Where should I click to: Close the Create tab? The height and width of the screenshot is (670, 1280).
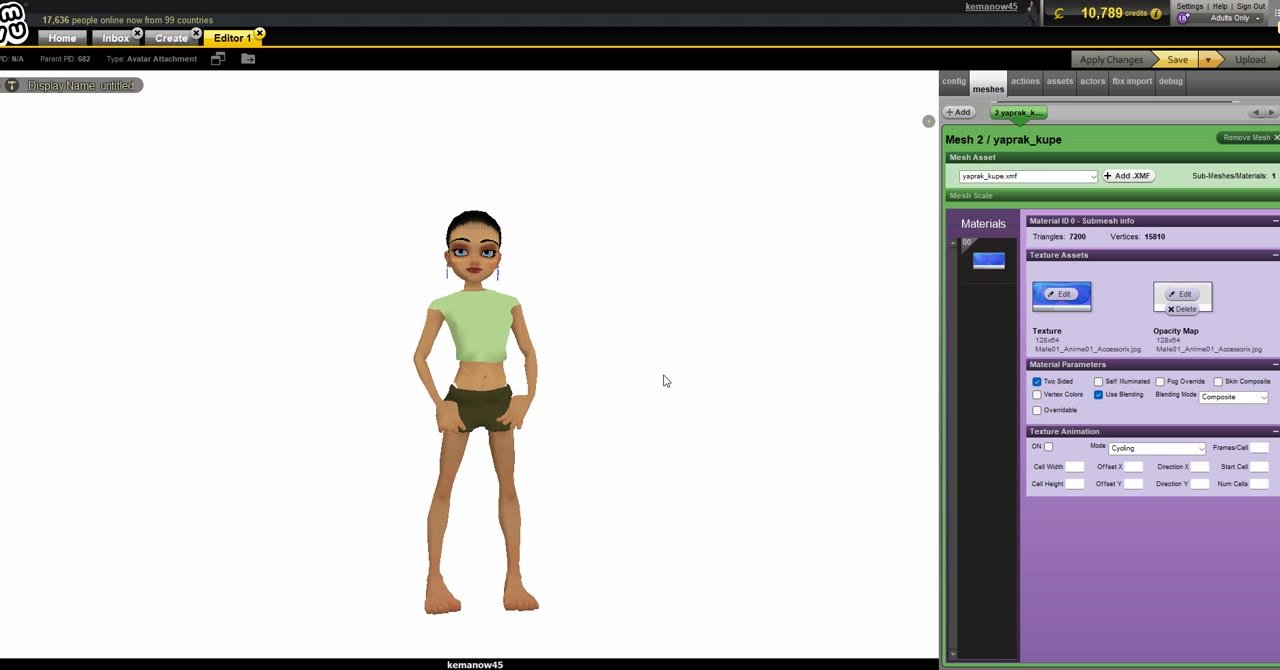[196, 33]
